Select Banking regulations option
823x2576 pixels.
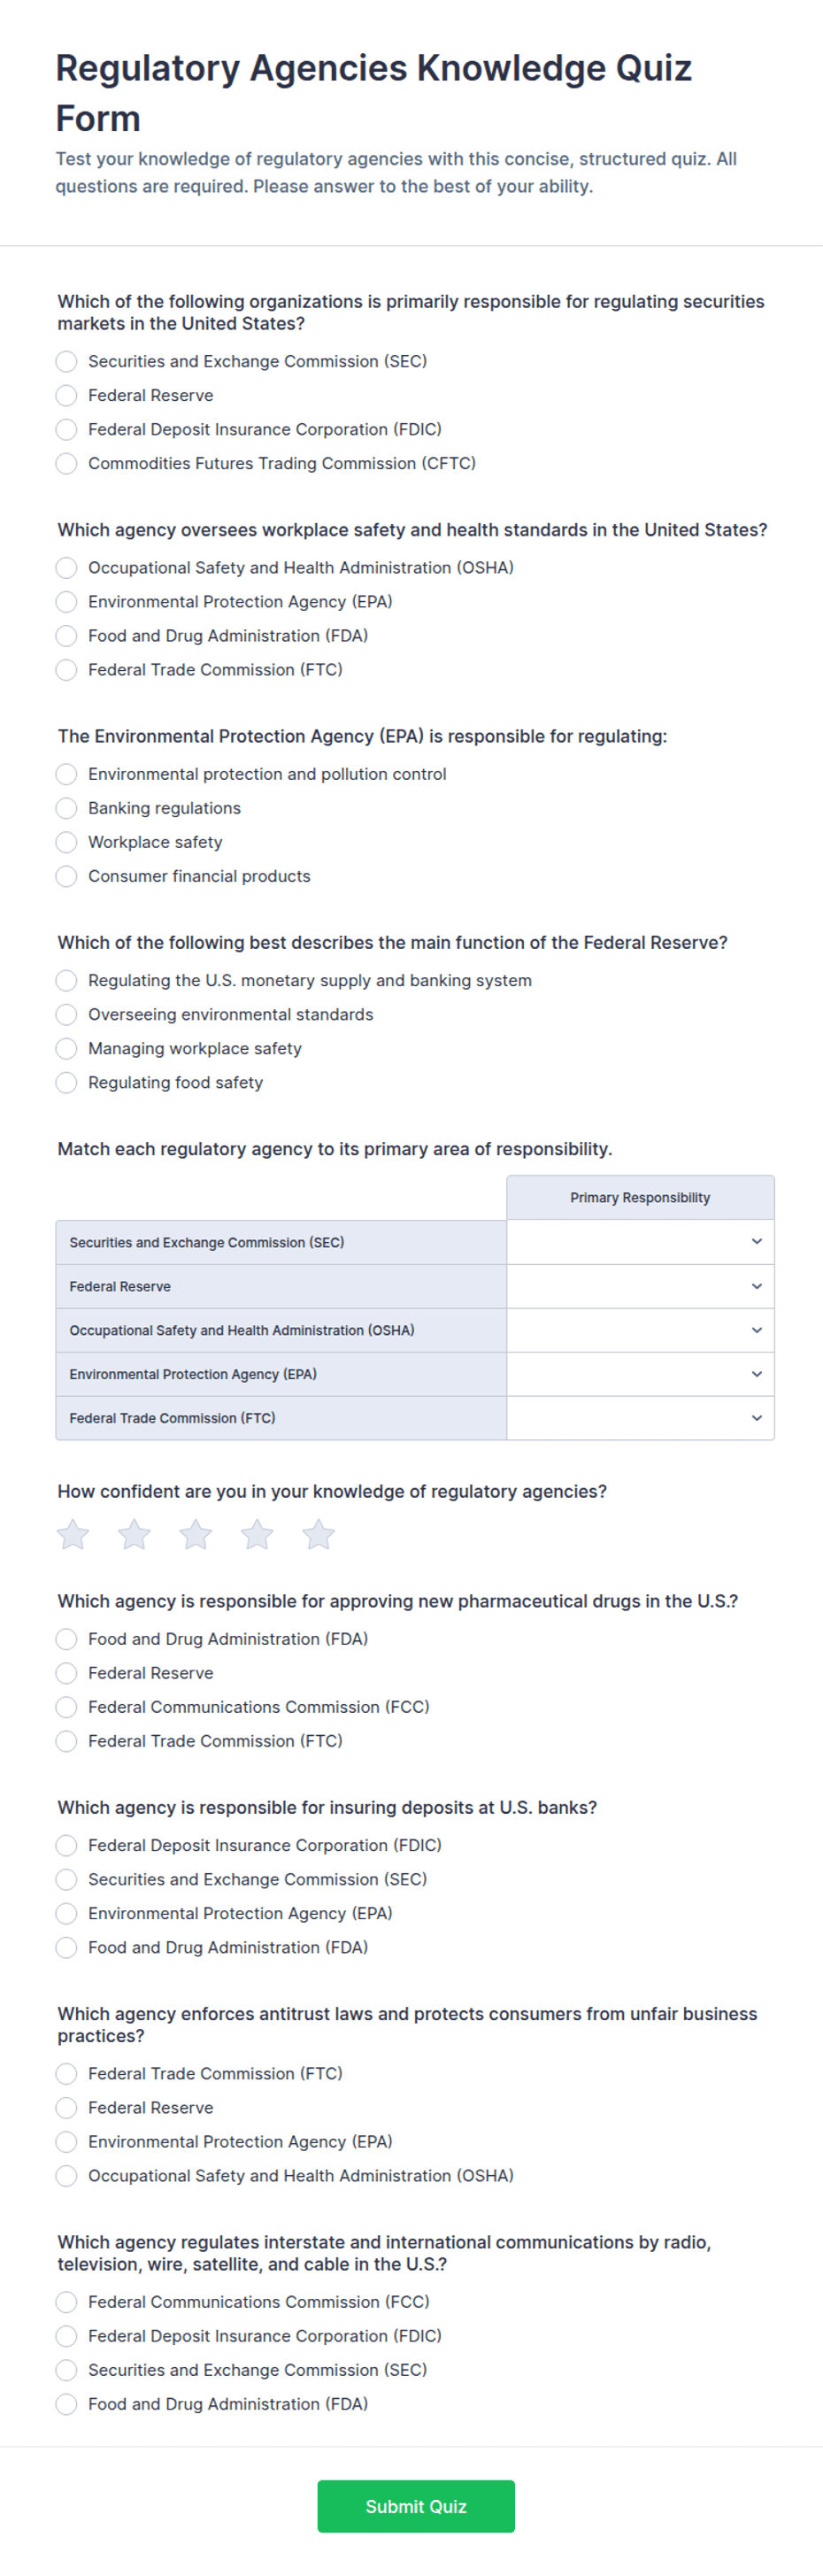[66, 807]
